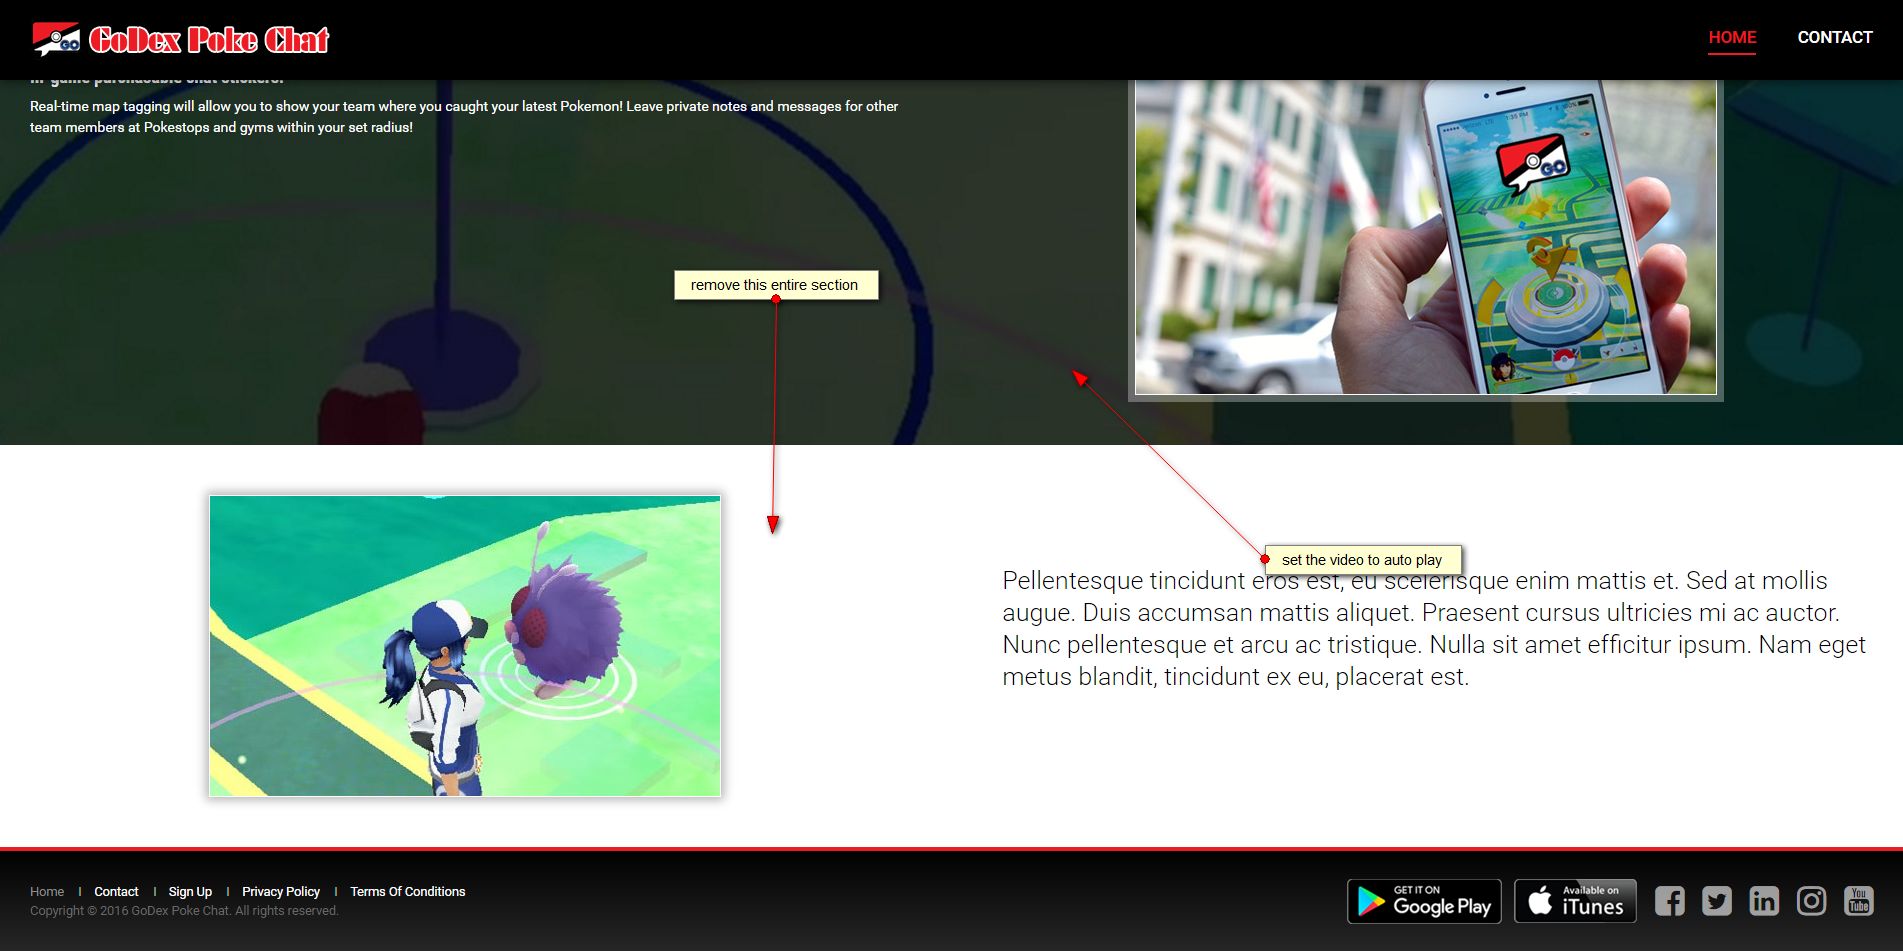
Task: Open the Instagram social icon
Action: tap(1811, 901)
